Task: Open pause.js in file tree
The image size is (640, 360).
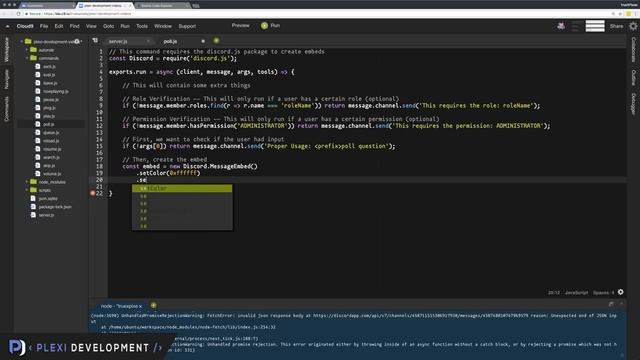Action: (x=51, y=99)
